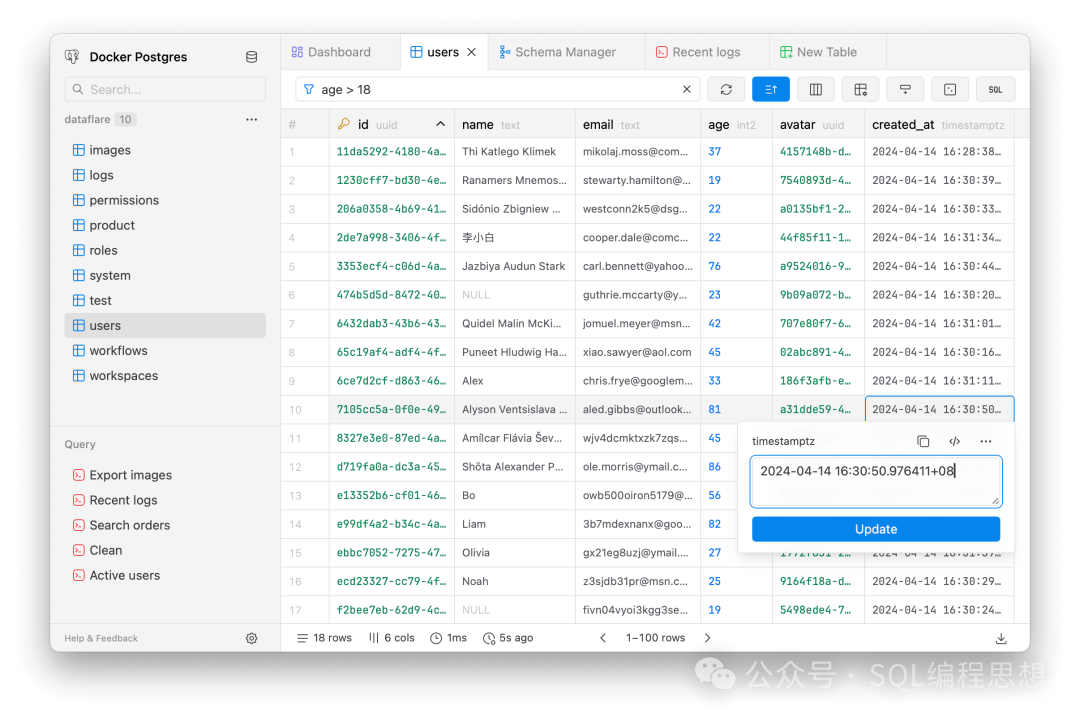The image size is (1080, 718).
Task: Toggle the blue sort rows button
Action: pyautogui.click(x=771, y=89)
